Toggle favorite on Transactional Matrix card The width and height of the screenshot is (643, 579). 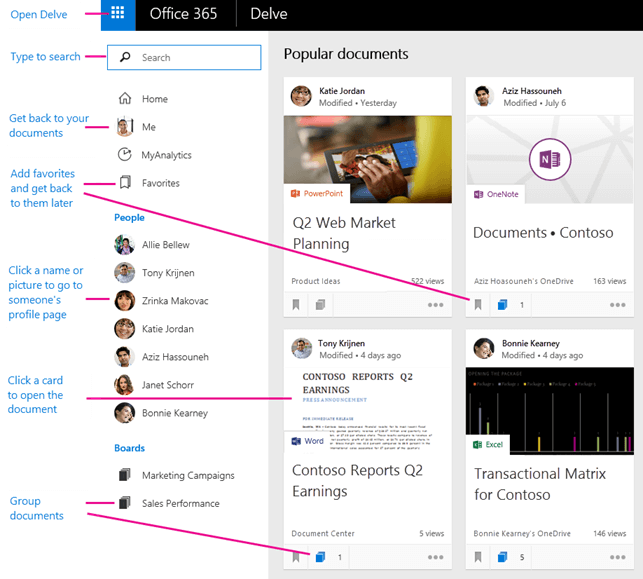[x=478, y=557]
